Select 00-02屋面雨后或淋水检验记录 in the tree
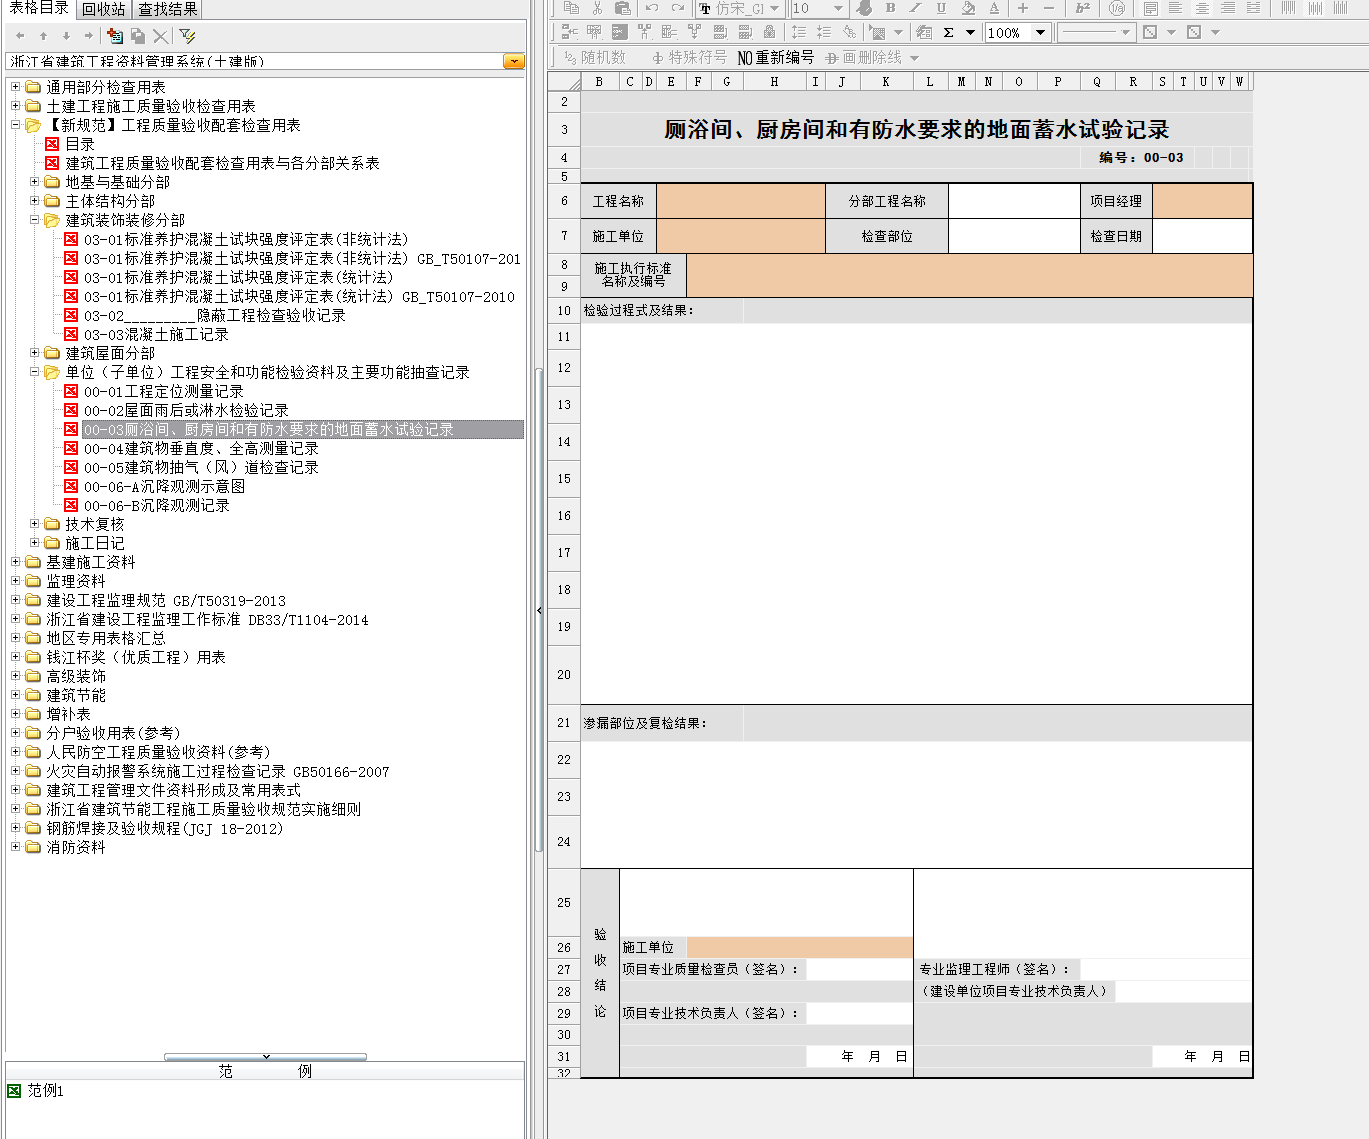Viewport: 1369px width, 1139px height. tap(186, 411)
